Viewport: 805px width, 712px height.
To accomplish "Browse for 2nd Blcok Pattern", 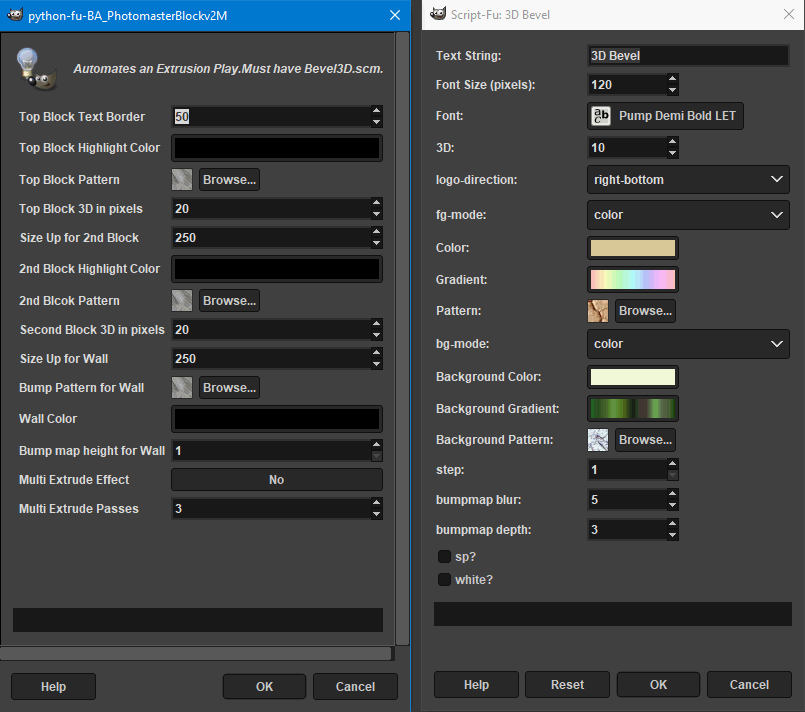I will point(229,300).
